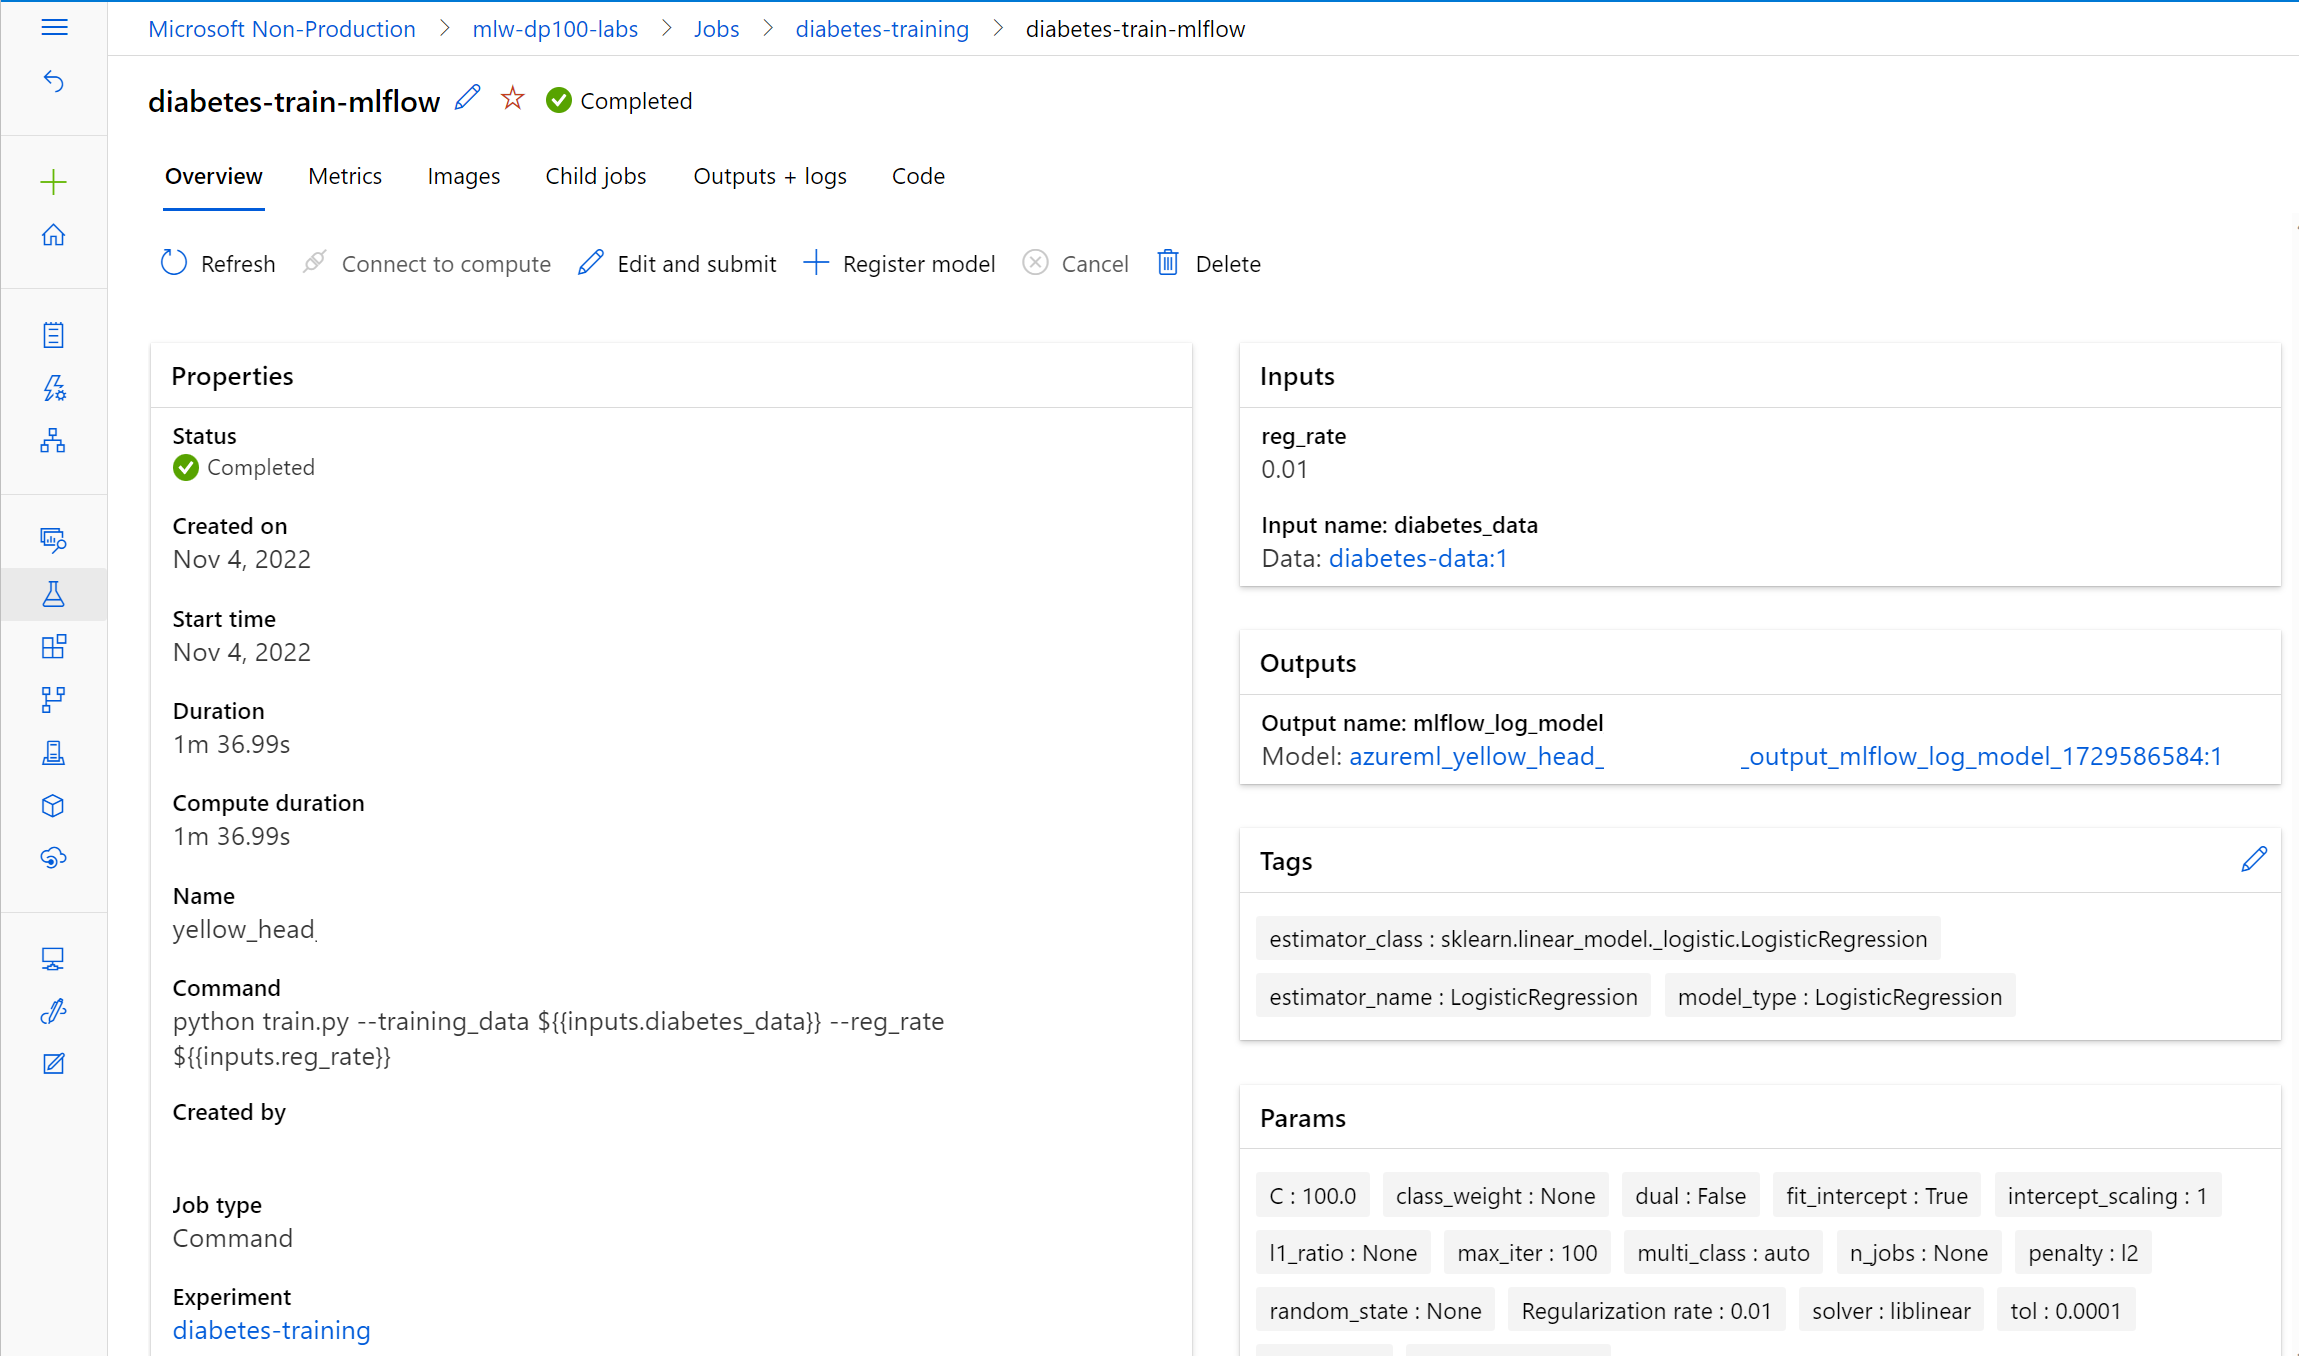Screen dimensions: 2299x1356
Task: Click the Refresh icon to reload job
Action: 174,263
